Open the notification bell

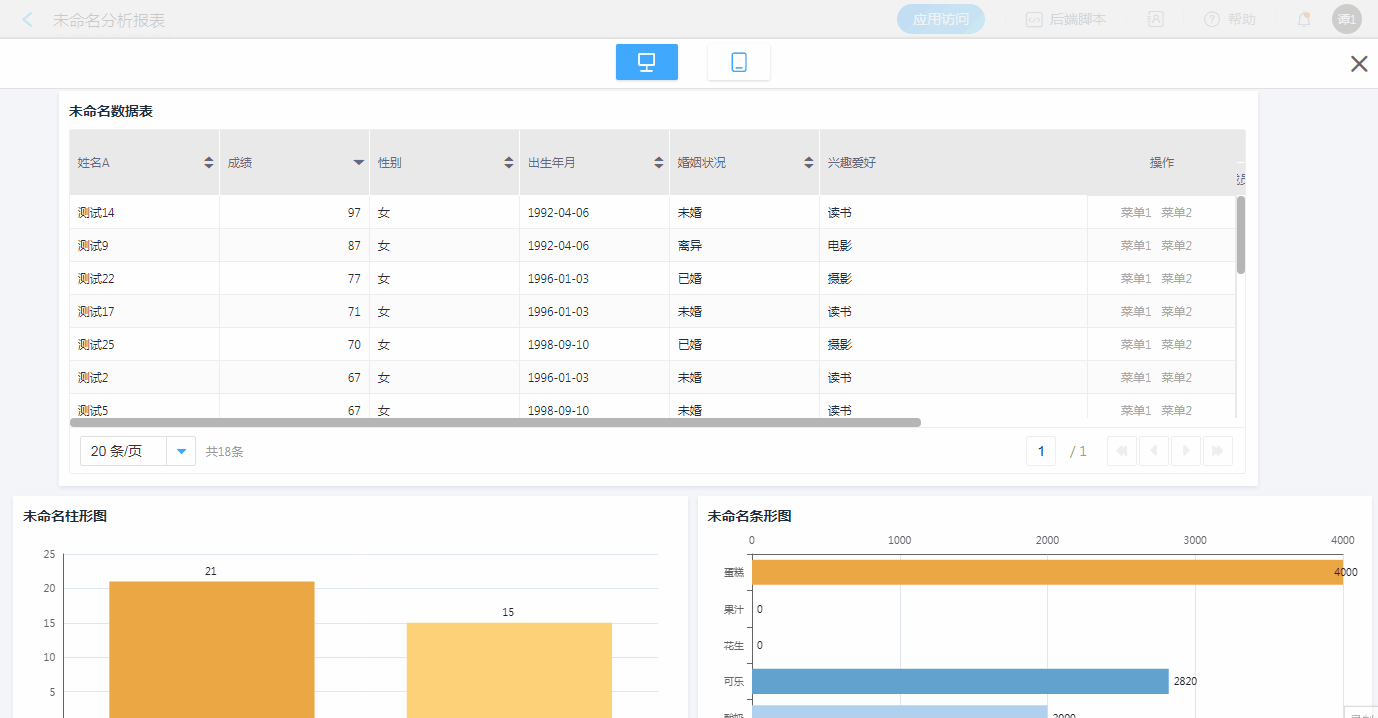click(x=1303, y=19)
